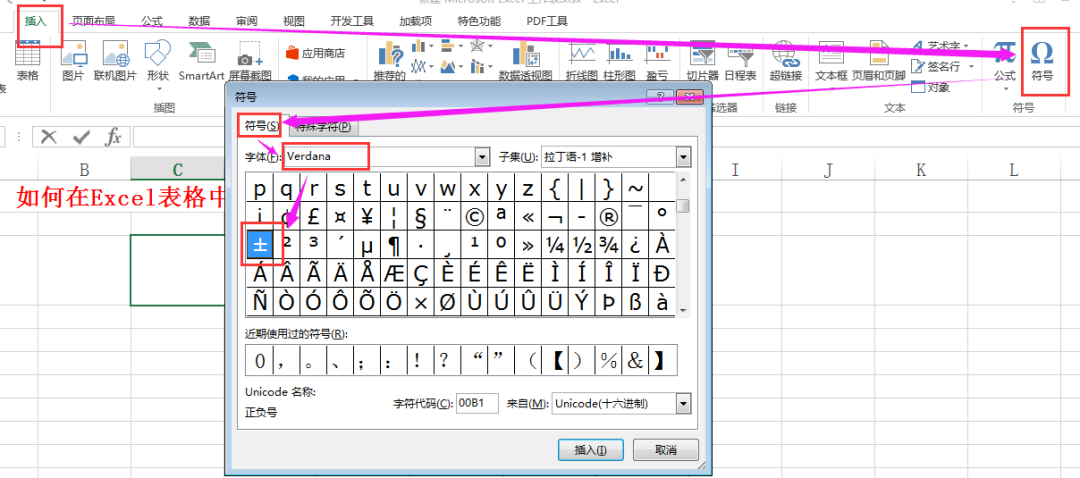
Task: Select the copyright © symbol in grid
Action: 474,216
